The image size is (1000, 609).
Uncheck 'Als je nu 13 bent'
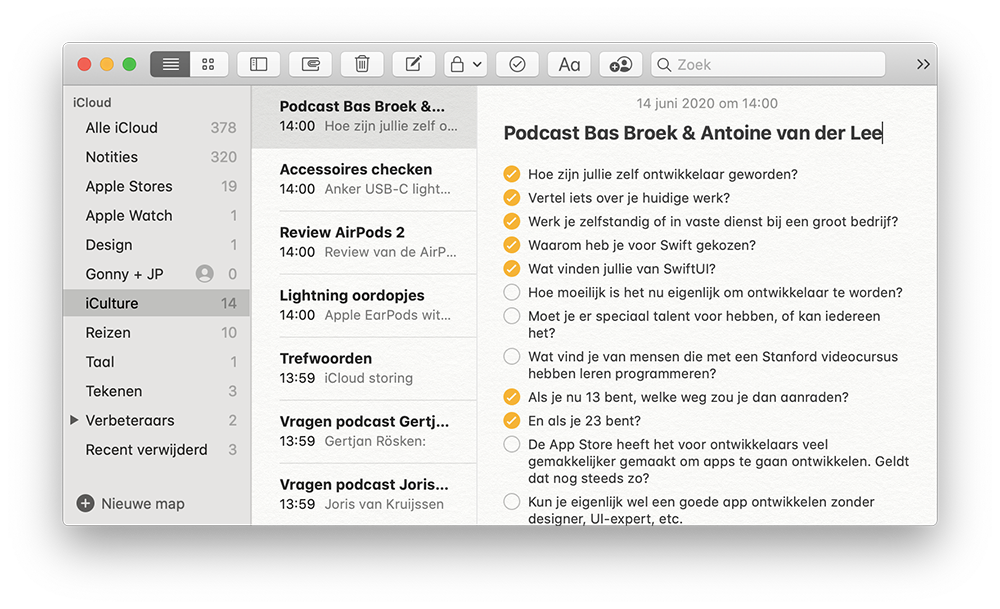(511, 397)
